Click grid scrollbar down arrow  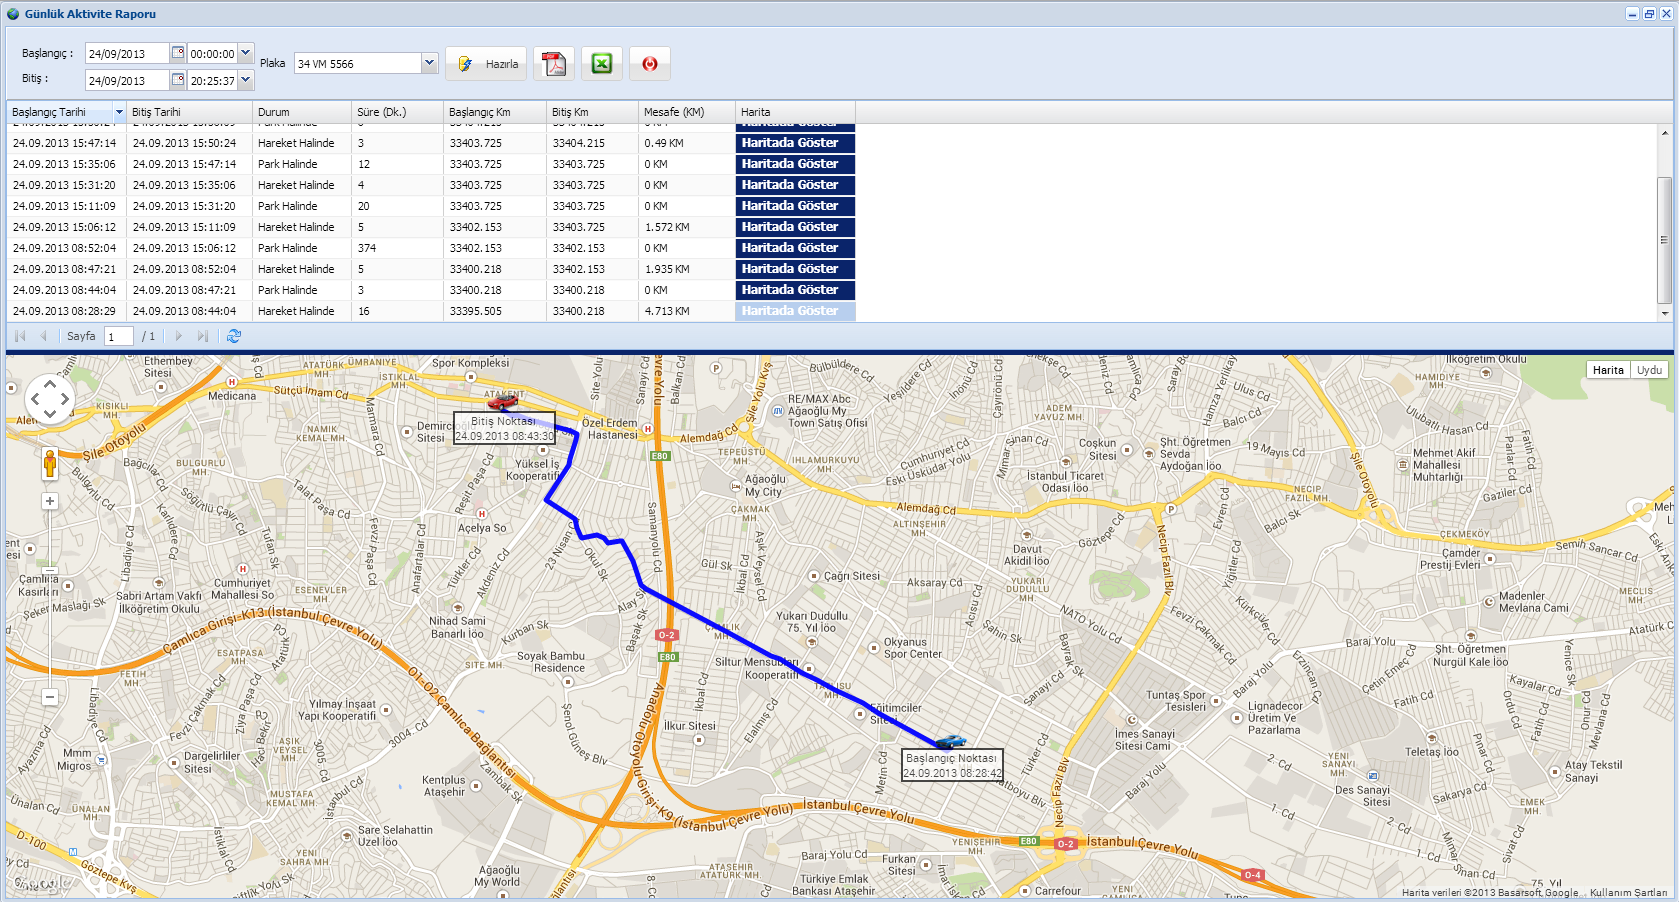(x=1664, y=313)
